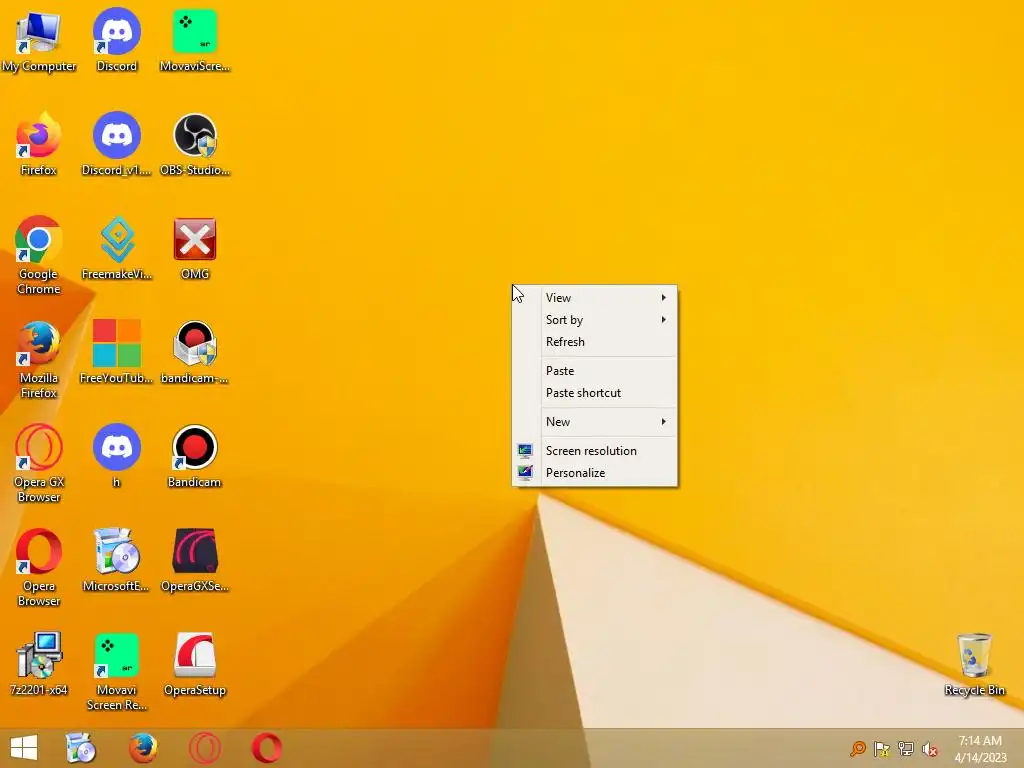Launch Firefox from the taskbar
Image resolution: width=1024 pixels, height=768 pixels.
(x=143, y=748)
